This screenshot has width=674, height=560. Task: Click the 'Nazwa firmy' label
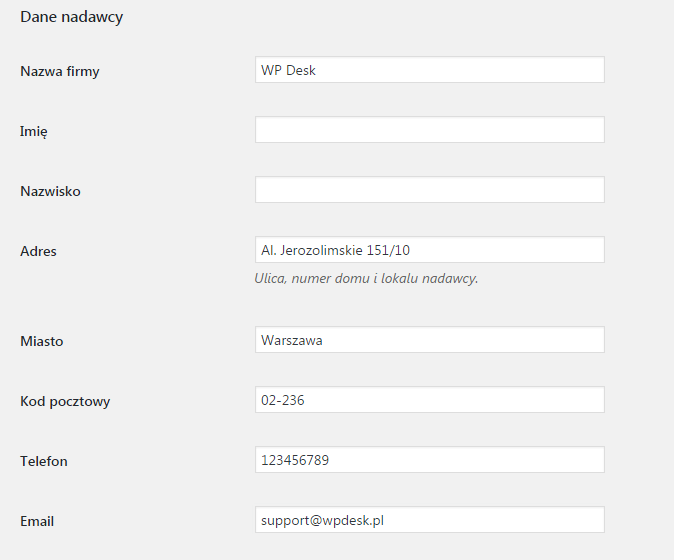click(60, 71)
